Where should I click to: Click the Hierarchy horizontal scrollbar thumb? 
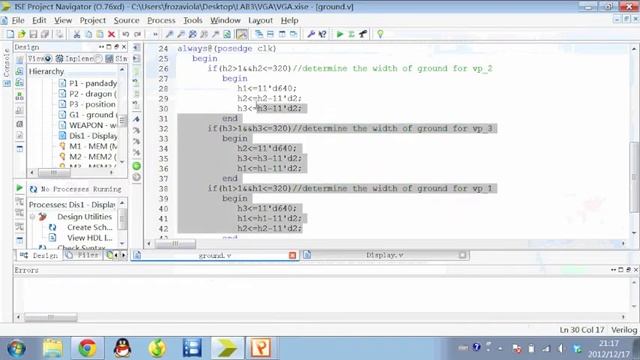pyautogui.click(x=54, y=173)
